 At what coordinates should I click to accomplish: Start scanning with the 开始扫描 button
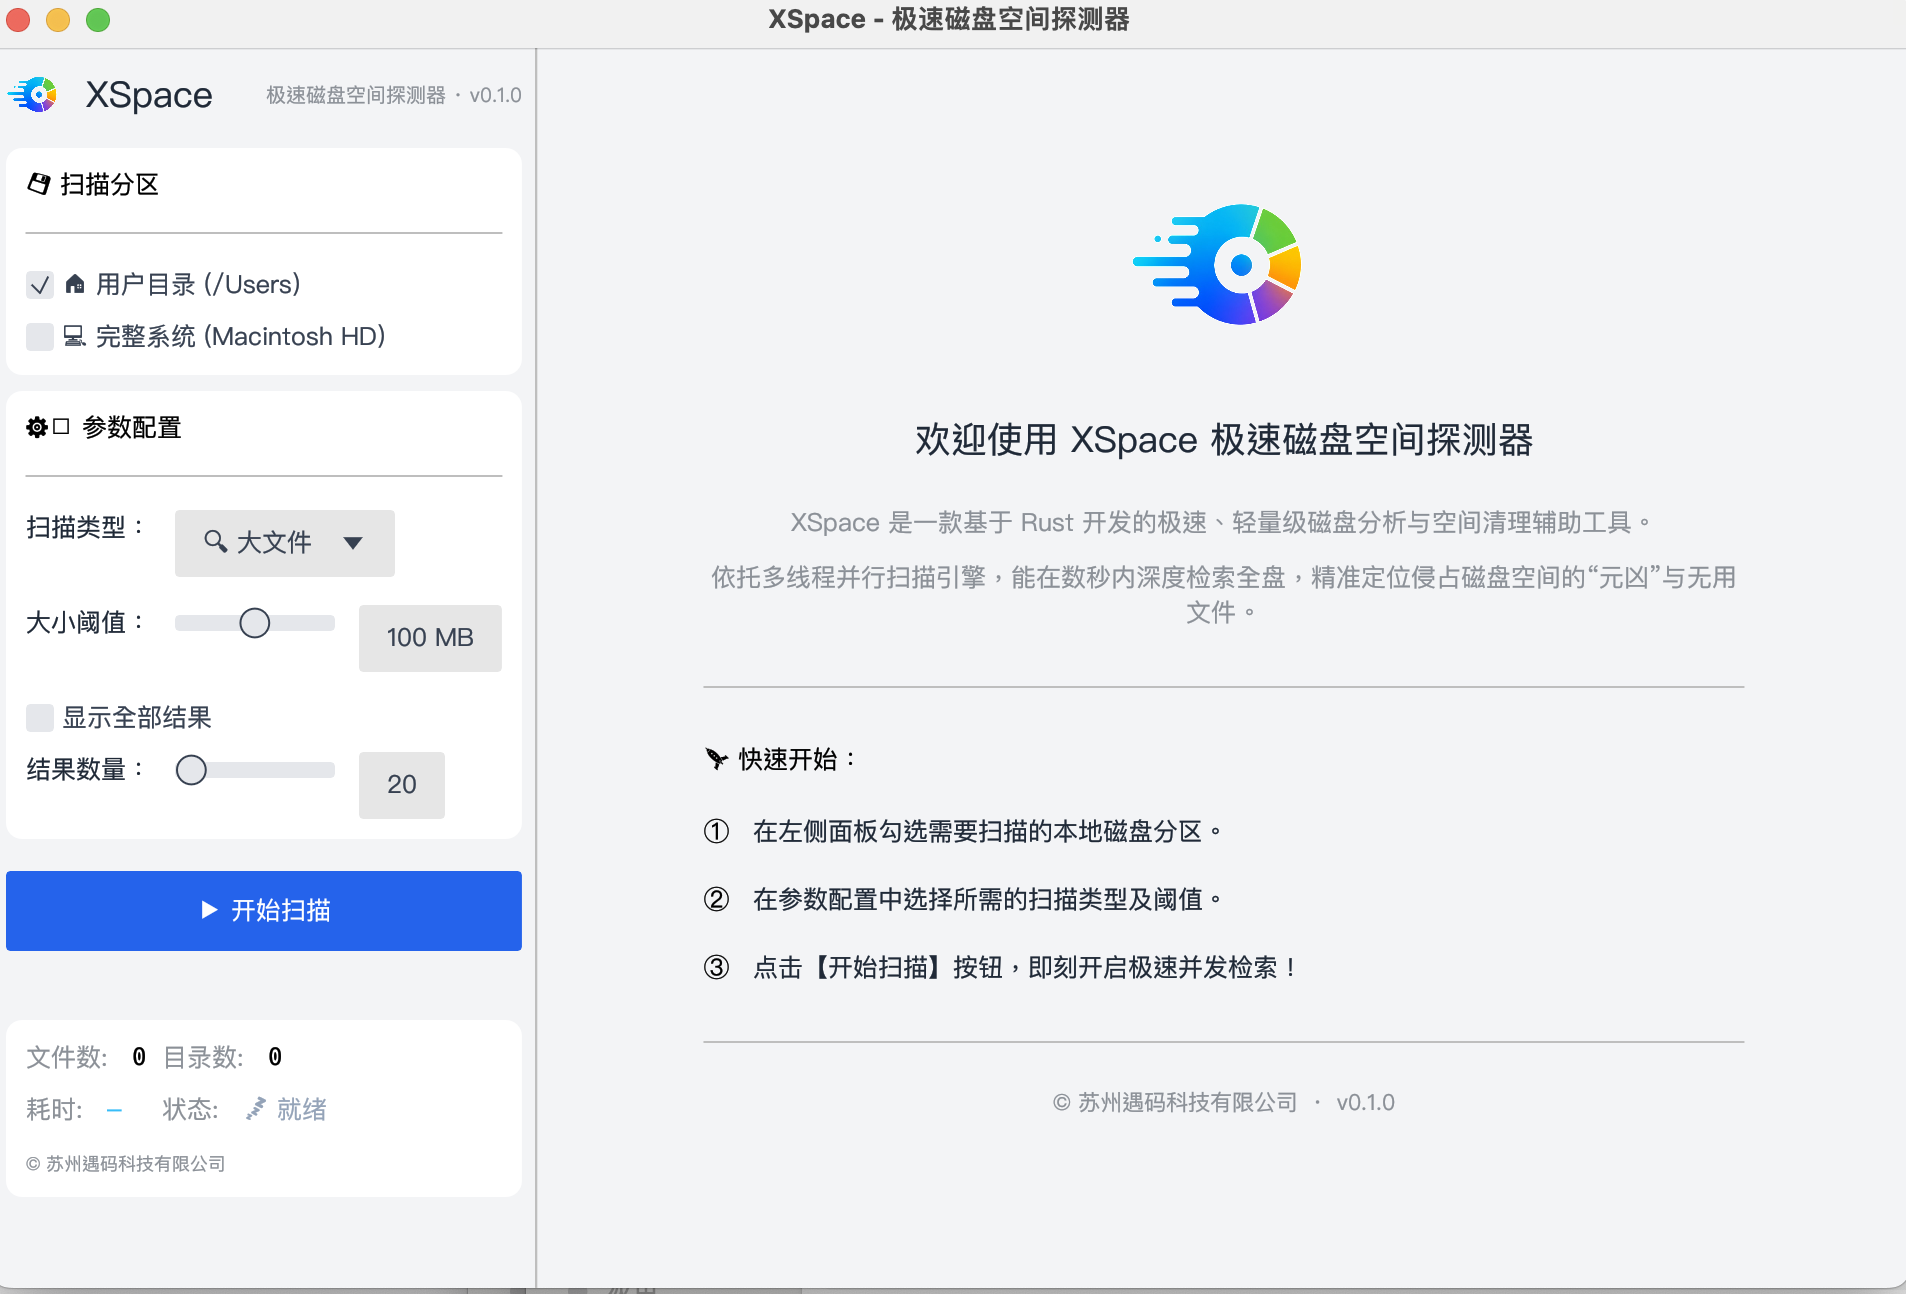tap(264, 911)
